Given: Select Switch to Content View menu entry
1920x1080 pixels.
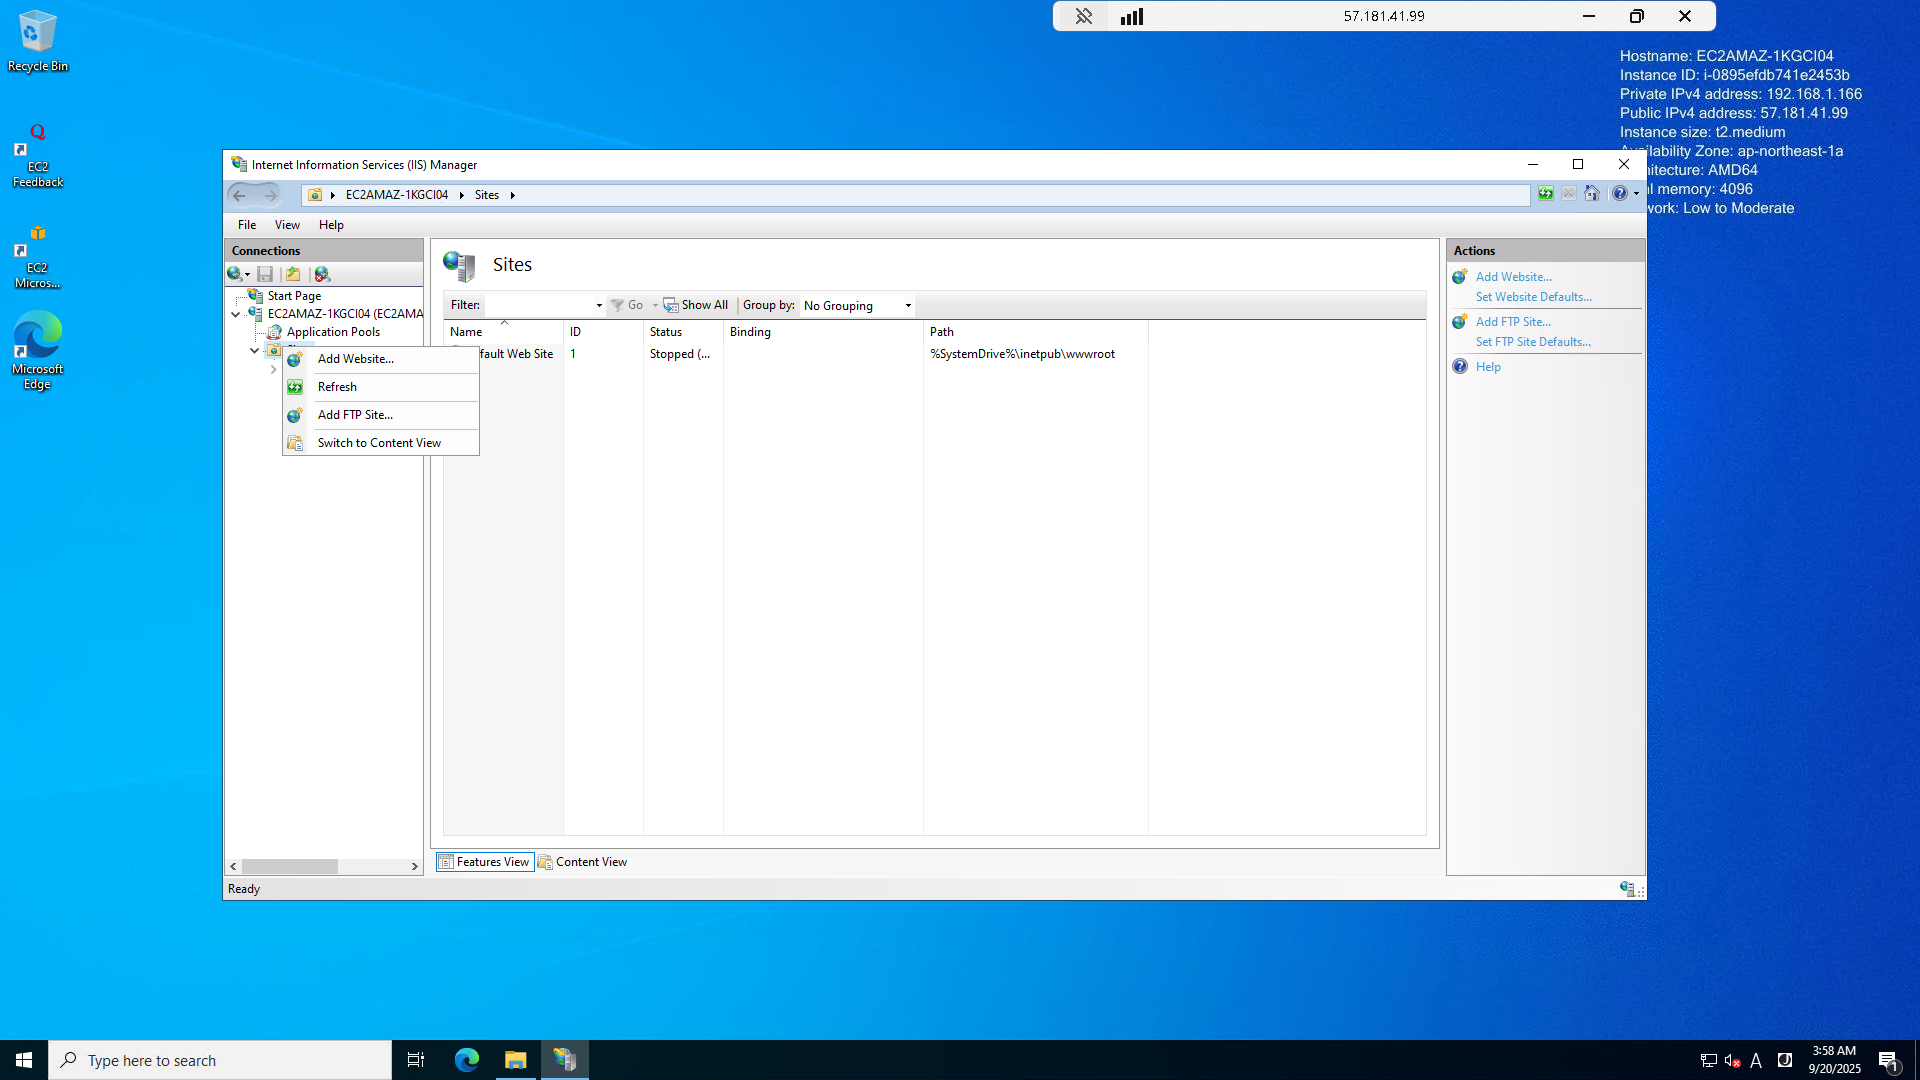Looking at the screenshot, I should pos(378,443).
